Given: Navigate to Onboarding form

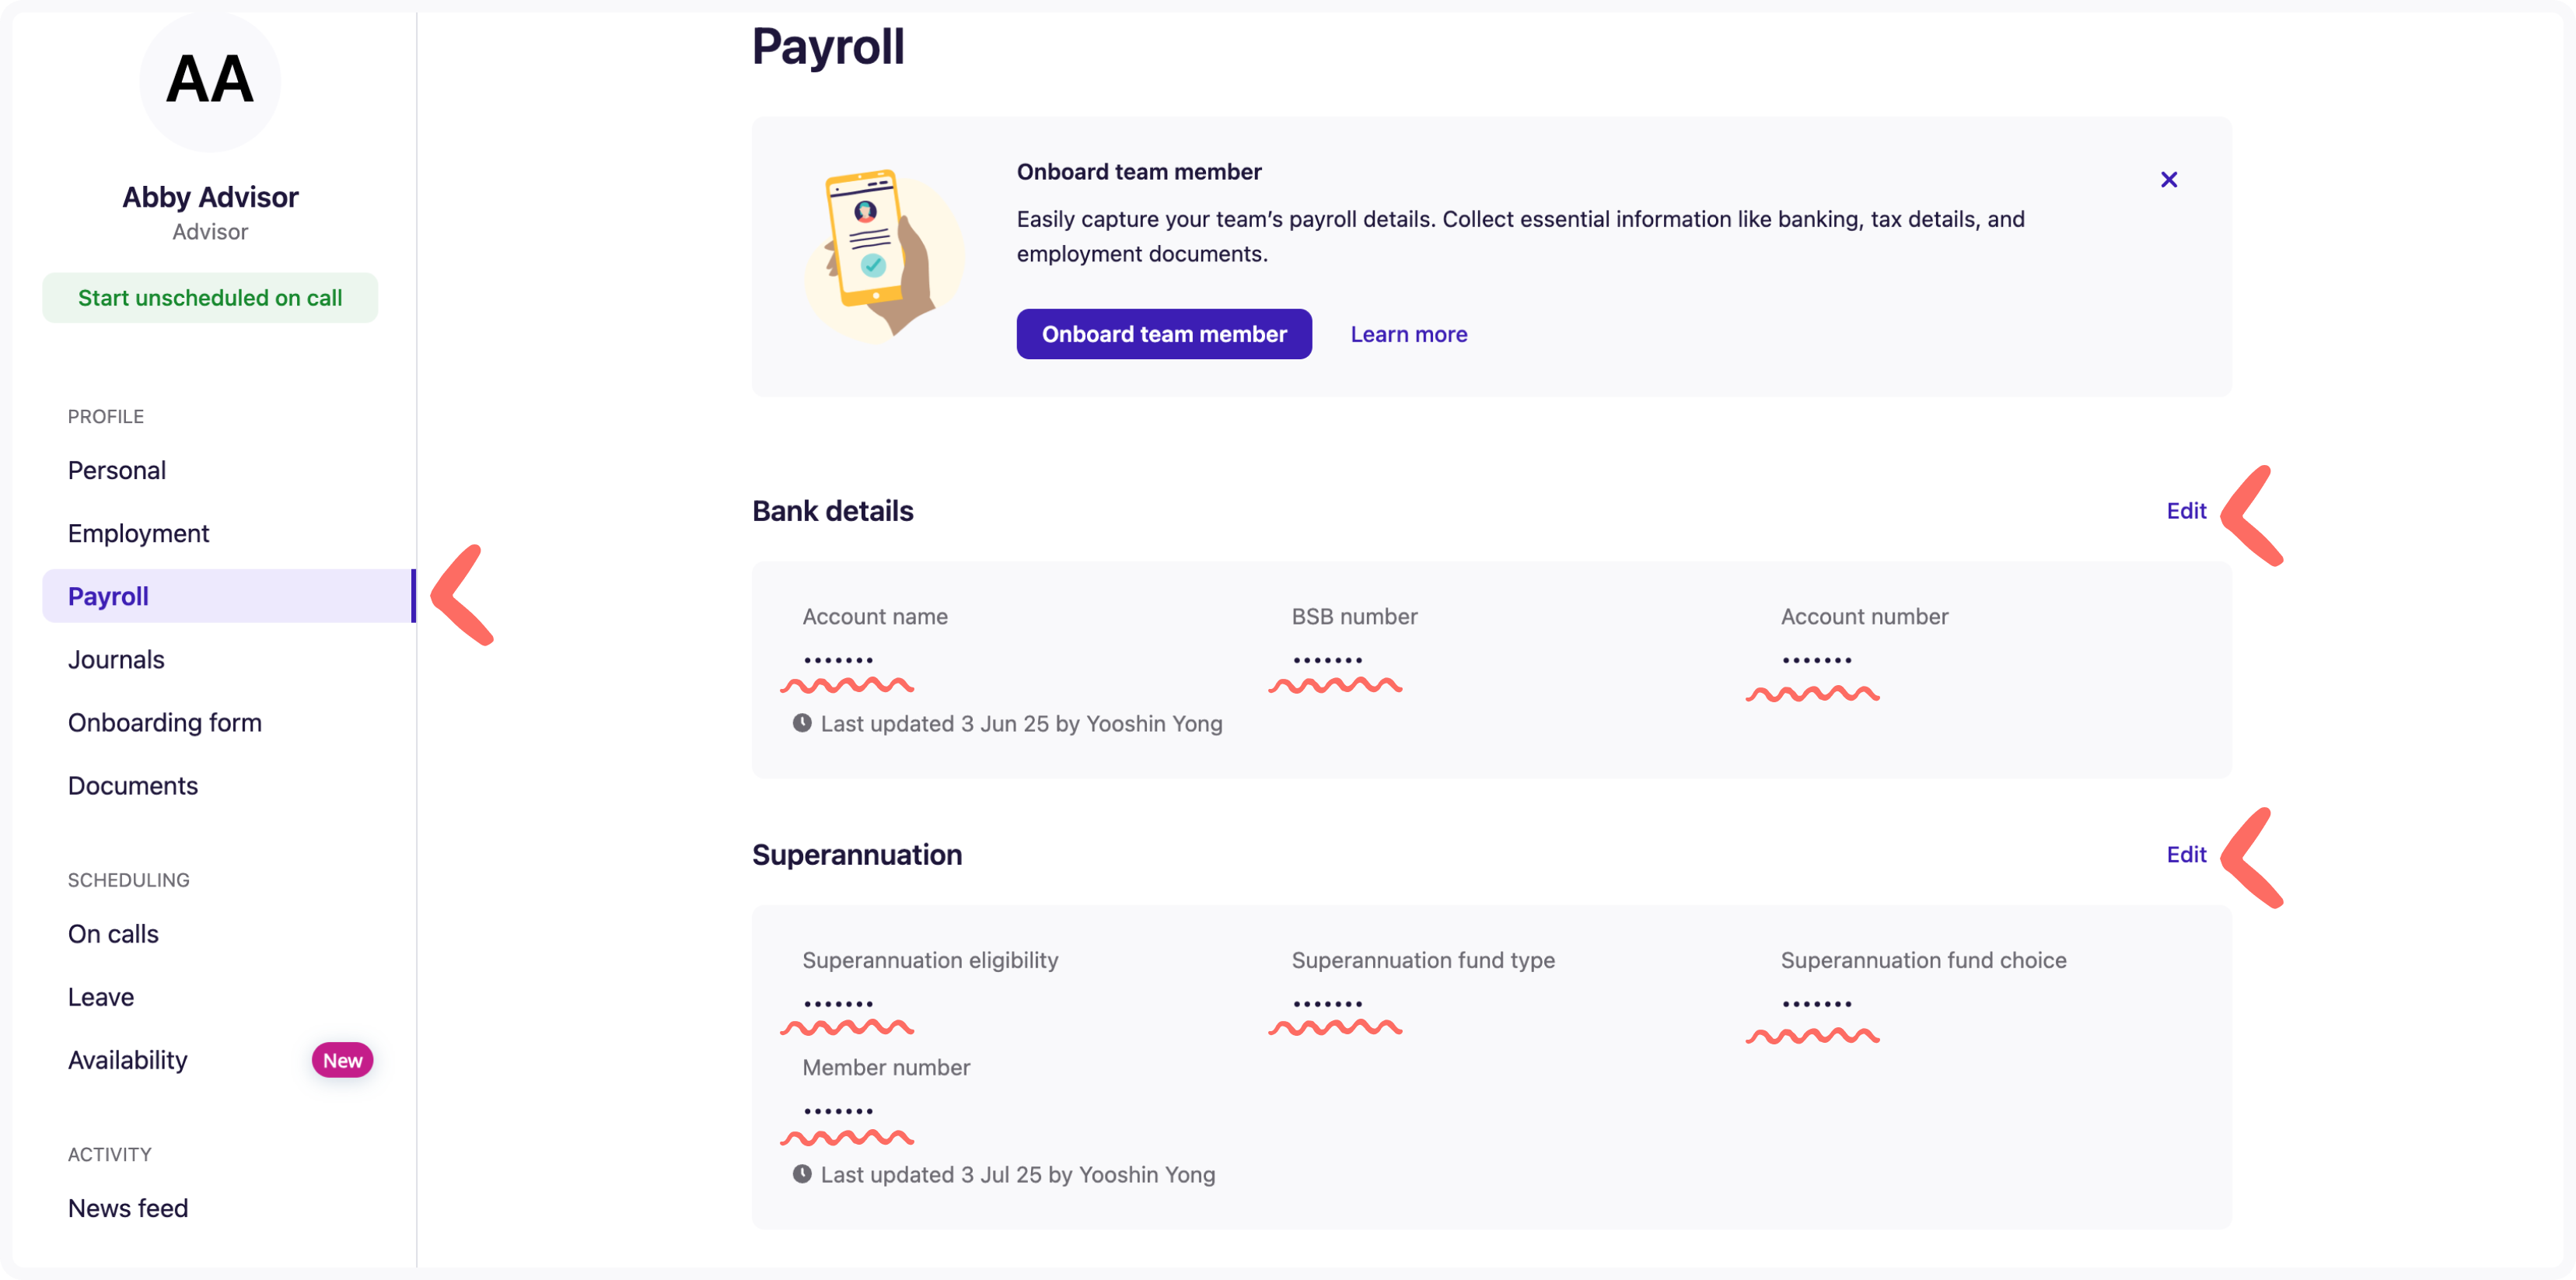Looking at the screenshot, I should click(x=165, y=722).
